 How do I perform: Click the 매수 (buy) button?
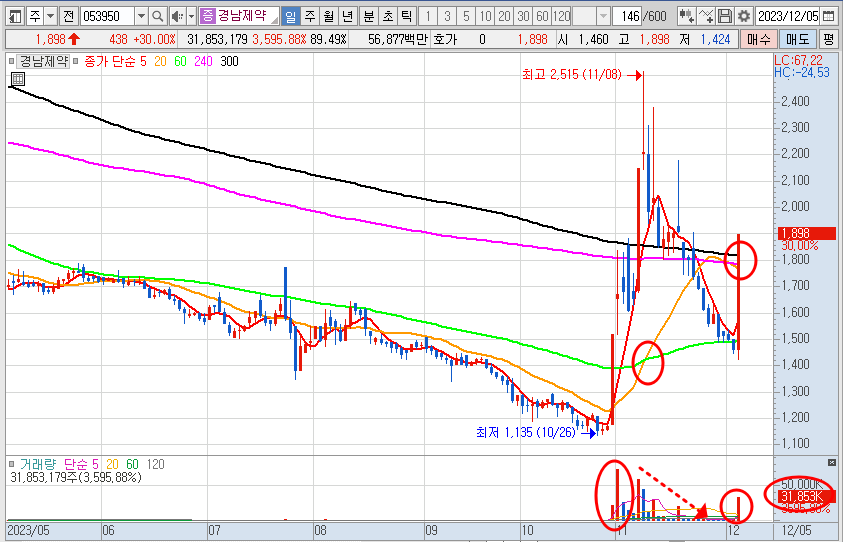tap(758, 39)
